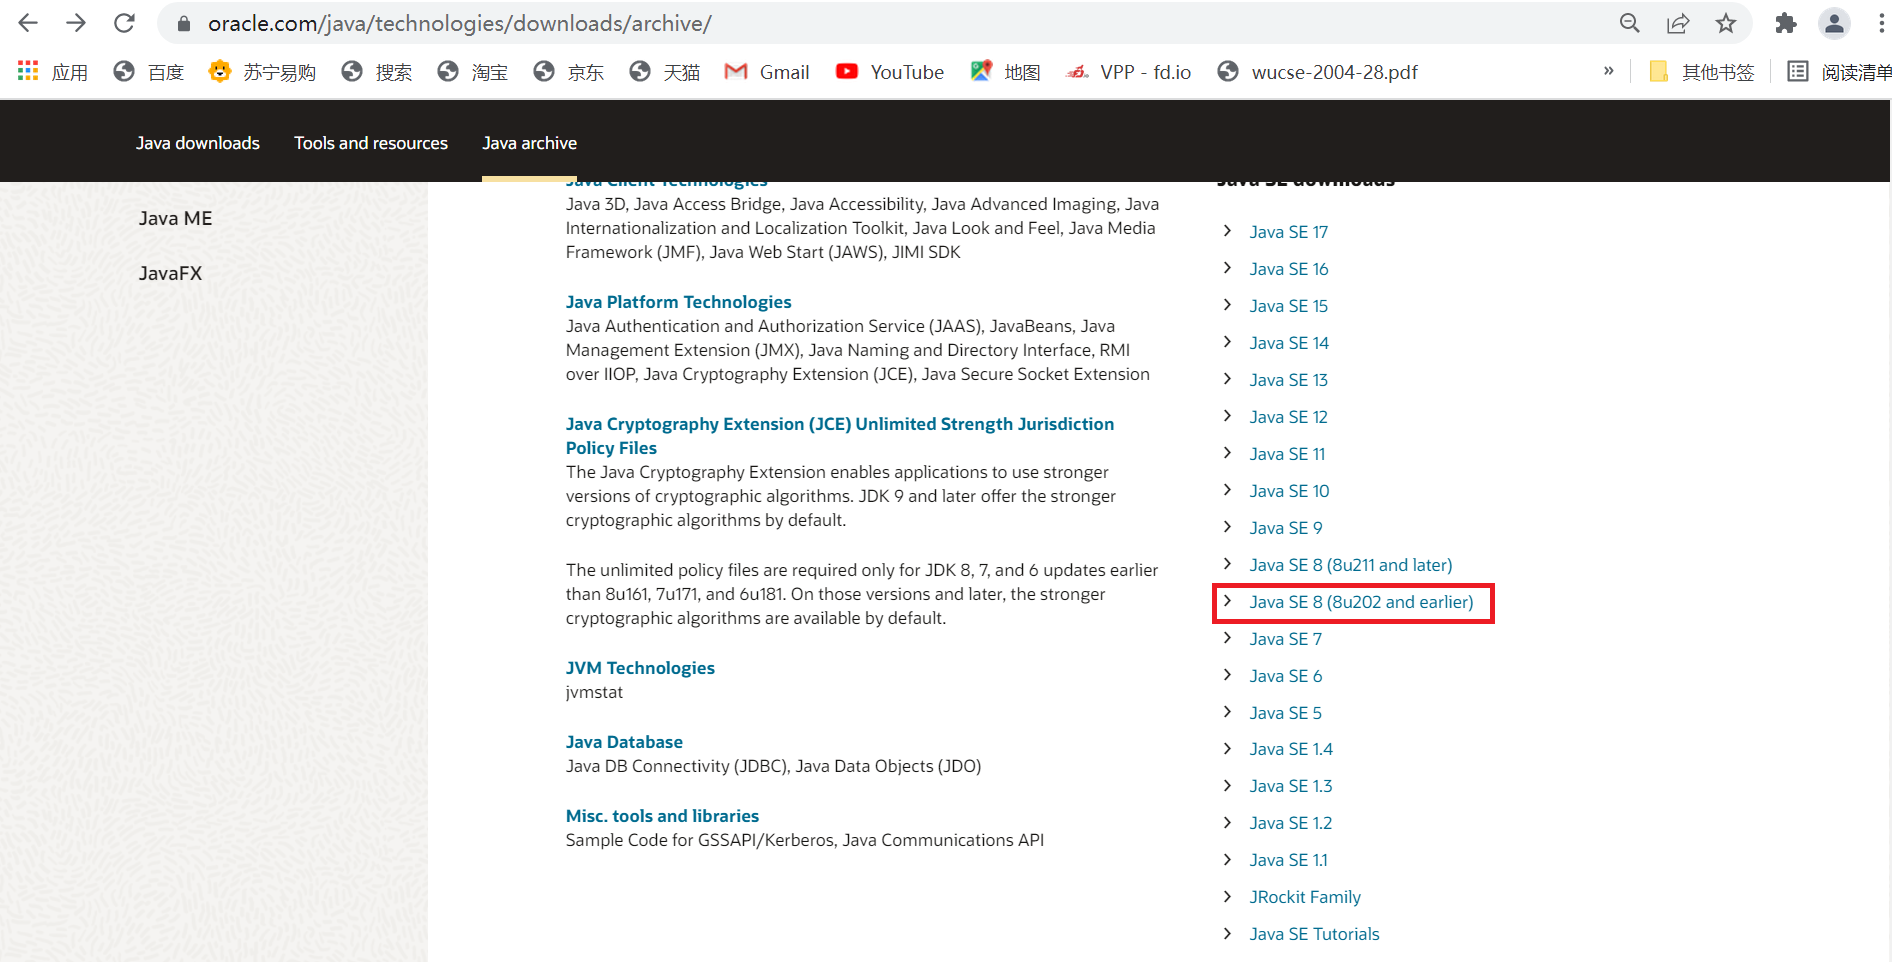Screen dimensions: 1892x962
Task: Open the Java SE 1.1 archive link
Action: 1289,860
